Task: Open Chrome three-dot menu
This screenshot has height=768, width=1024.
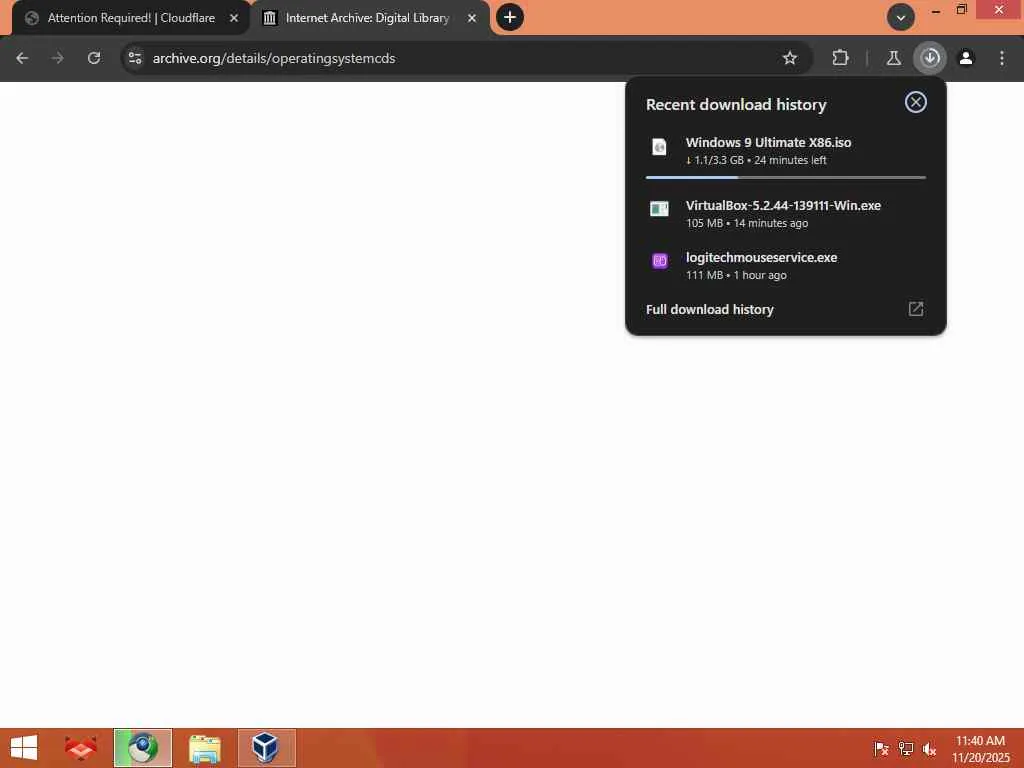Action: 1002,58
